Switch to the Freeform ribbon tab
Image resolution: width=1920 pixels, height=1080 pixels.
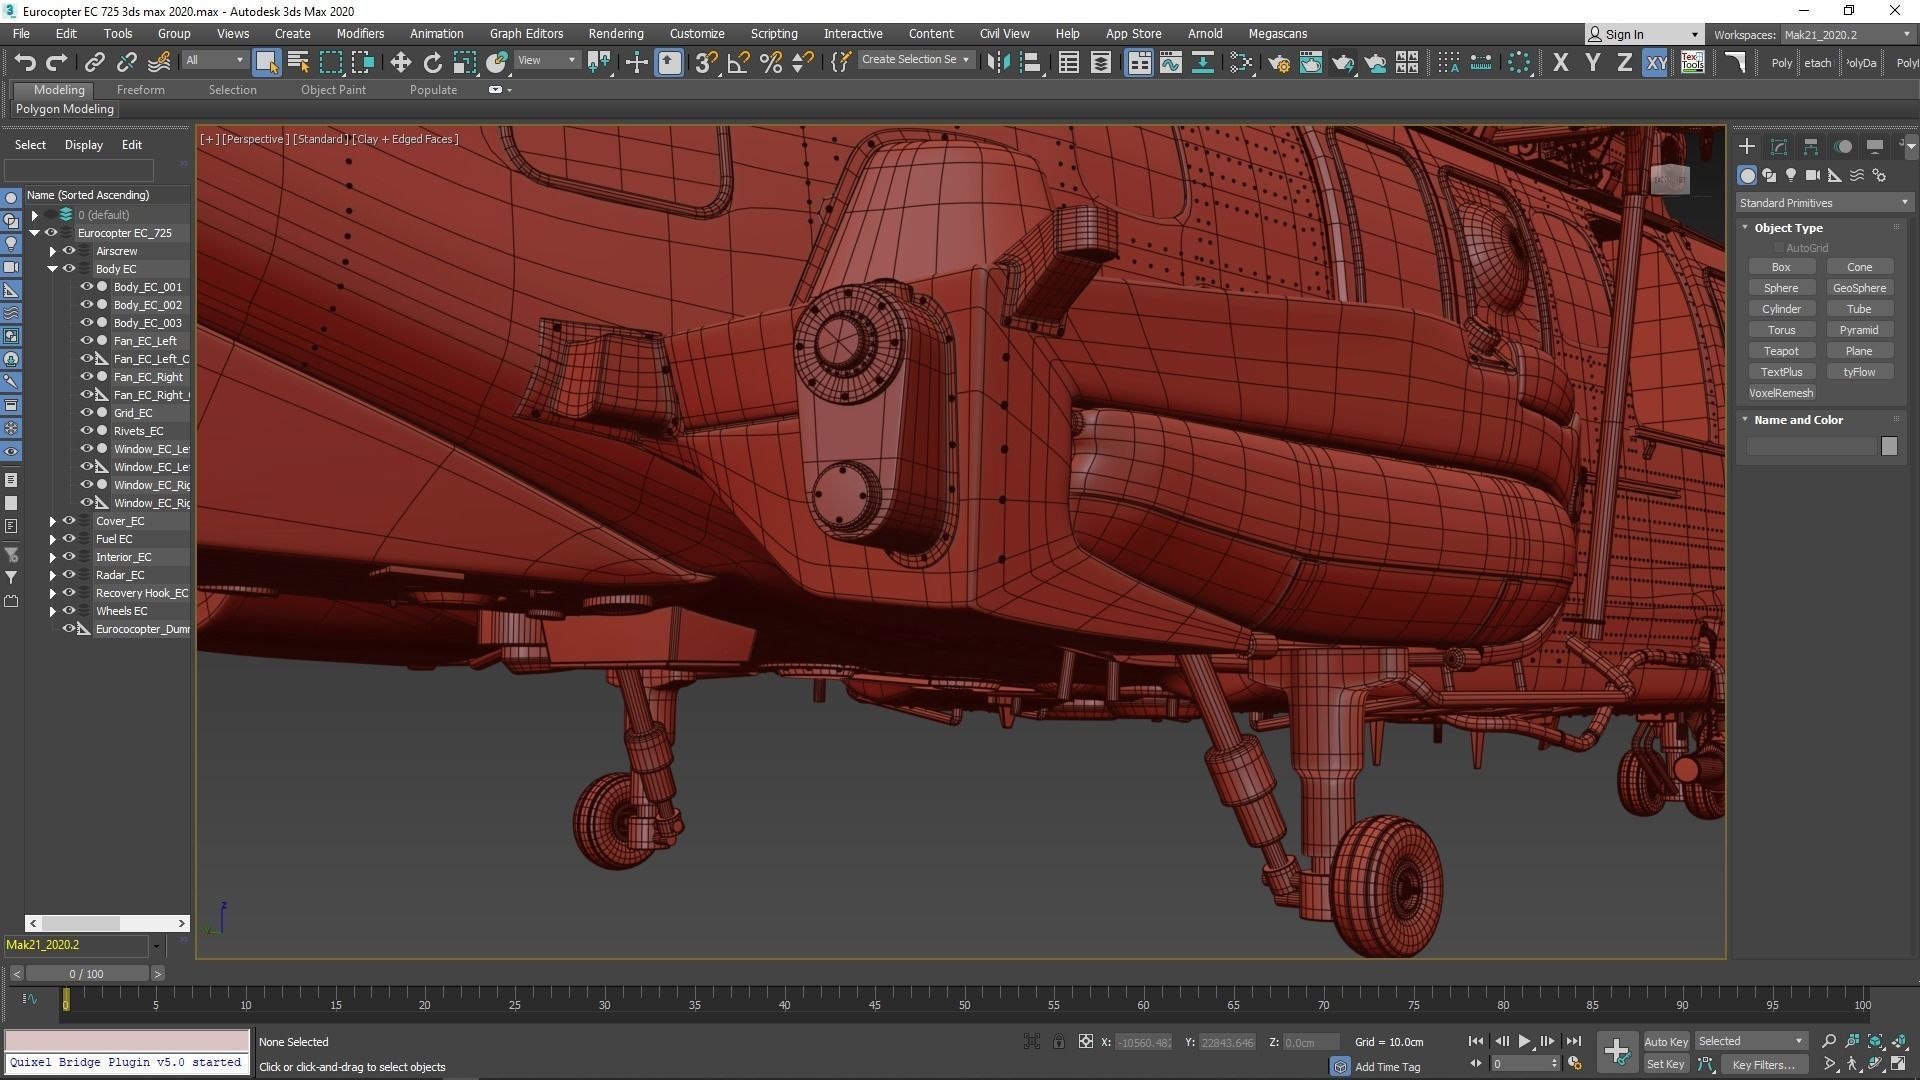[x=140, y=89]
